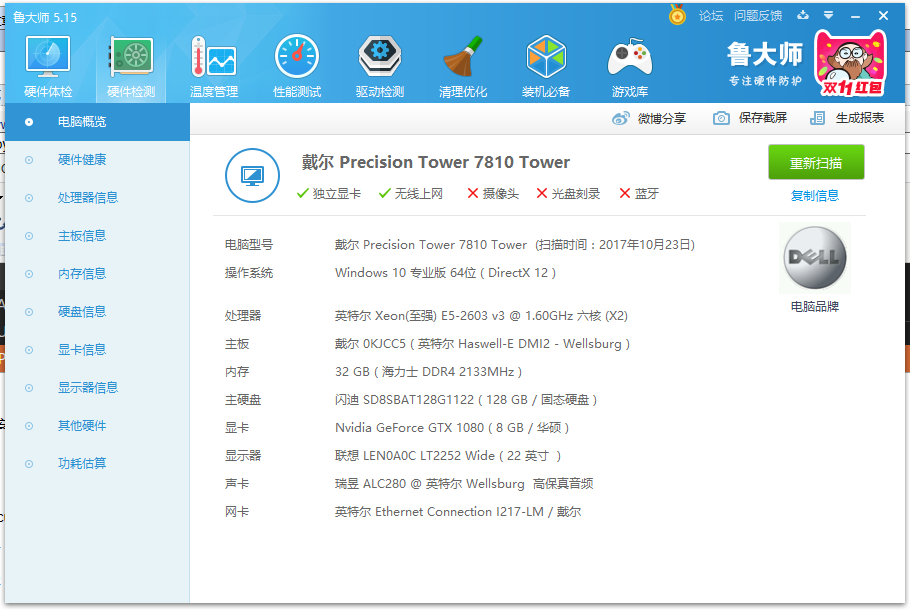Image resolution: width=910 pixels, height=610 pixels.
Task: Click the 瑞昱 ALC280 sound card value
Action: point(464,483)
